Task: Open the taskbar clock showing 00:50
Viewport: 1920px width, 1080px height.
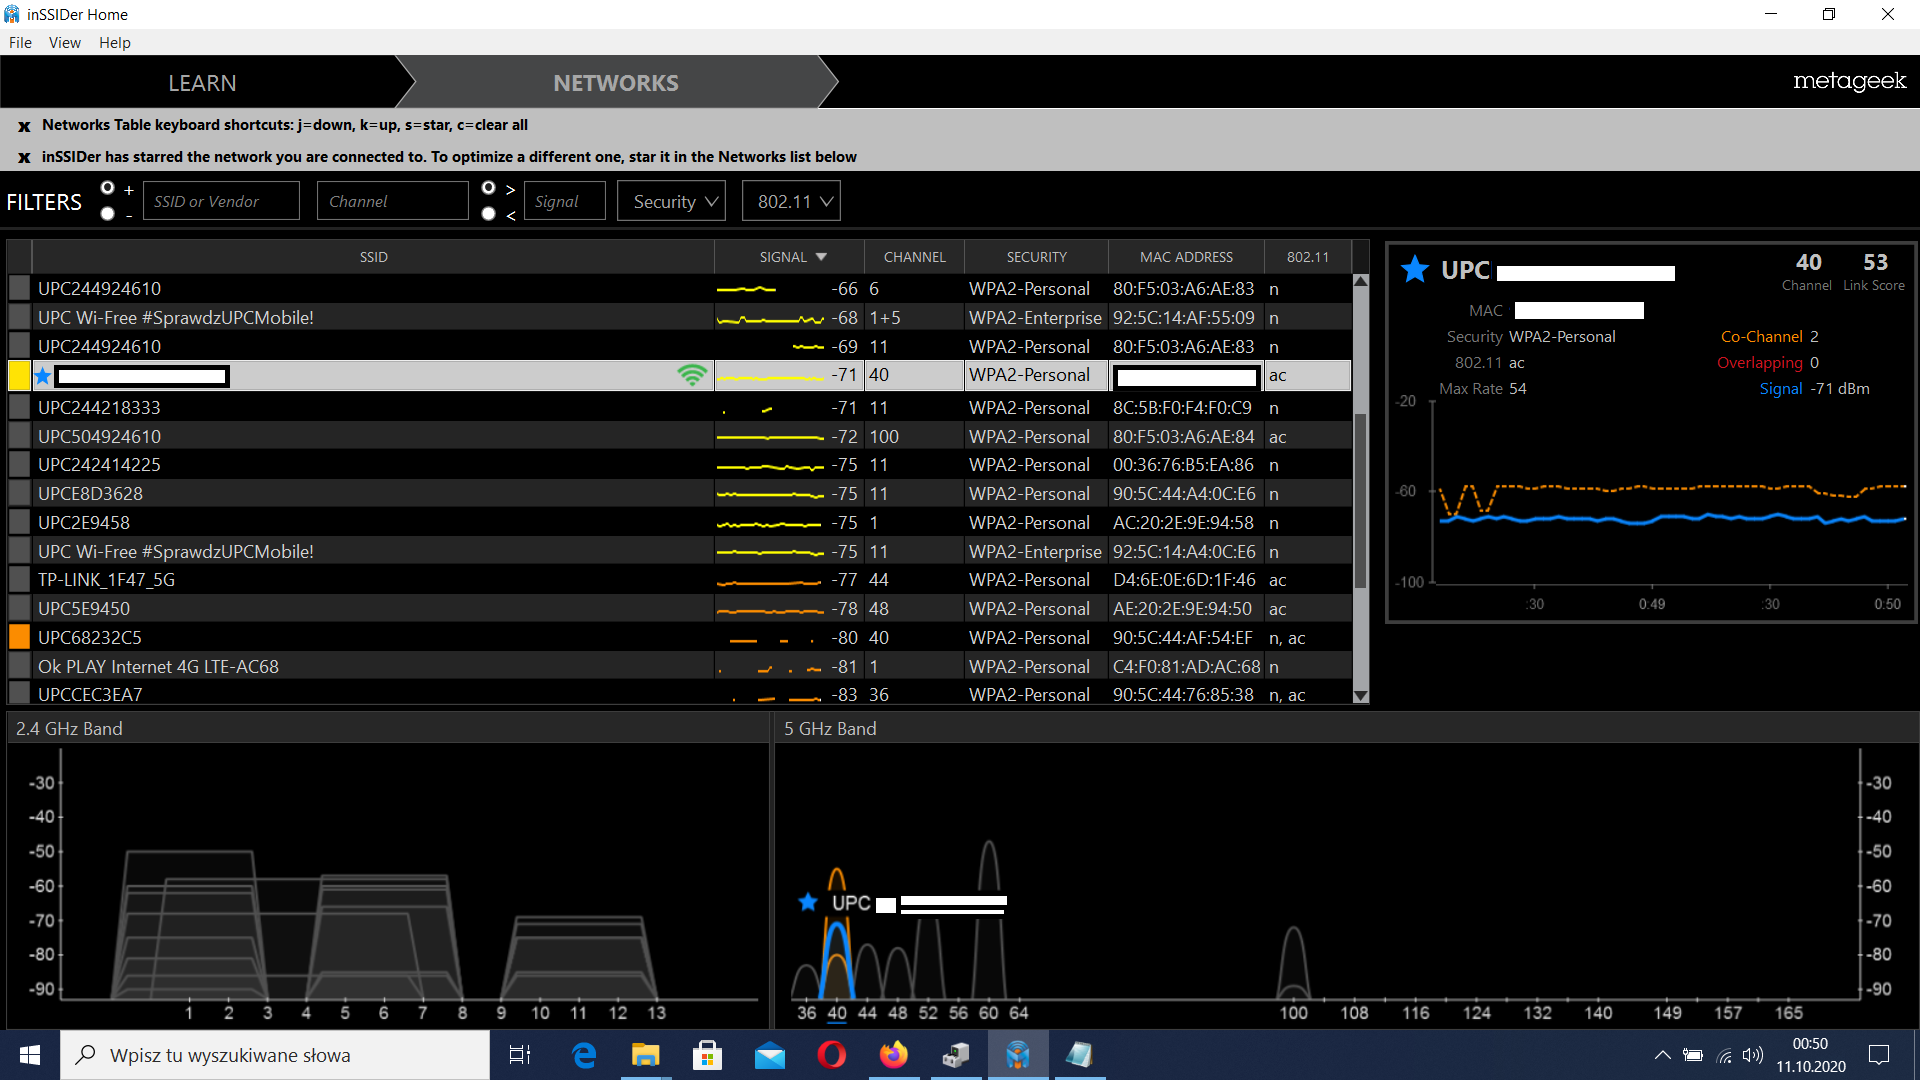Action: tap(1811, 1055)
